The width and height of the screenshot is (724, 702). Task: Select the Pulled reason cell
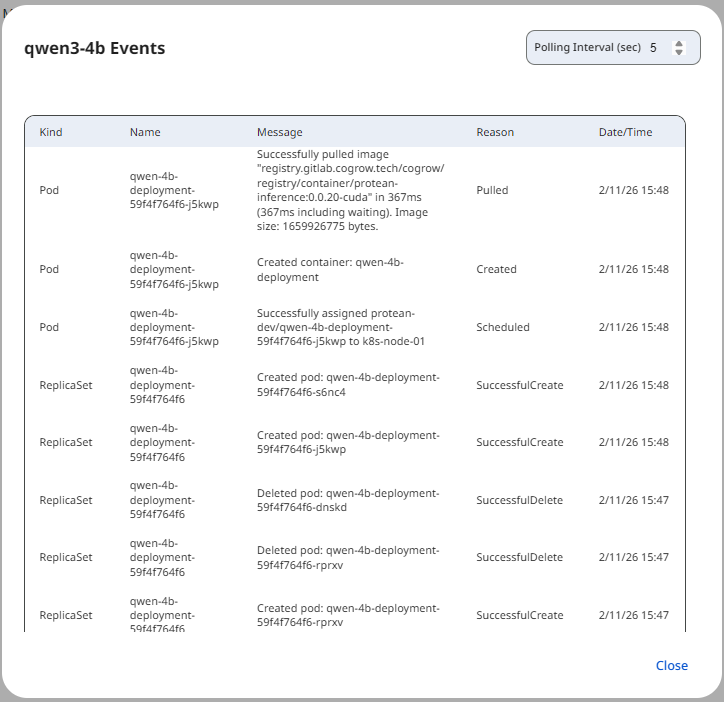(x=492, y=190)
